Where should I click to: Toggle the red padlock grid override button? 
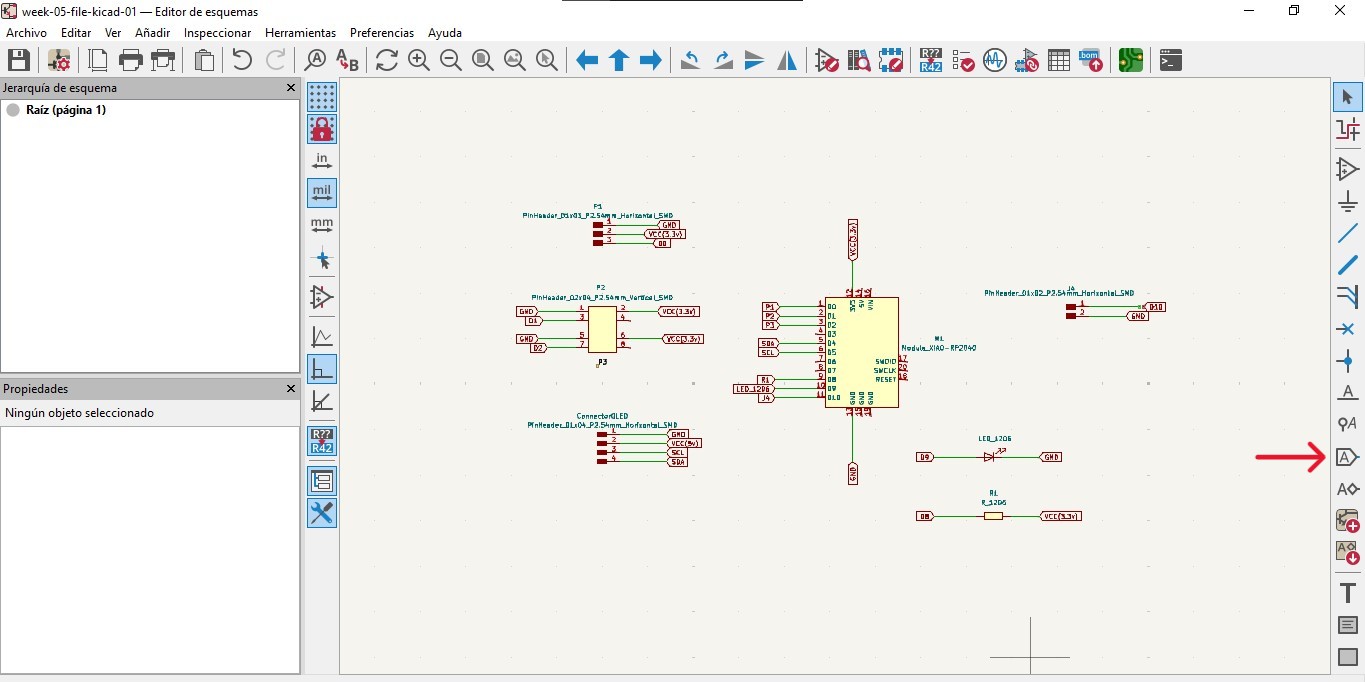[322, 129]
